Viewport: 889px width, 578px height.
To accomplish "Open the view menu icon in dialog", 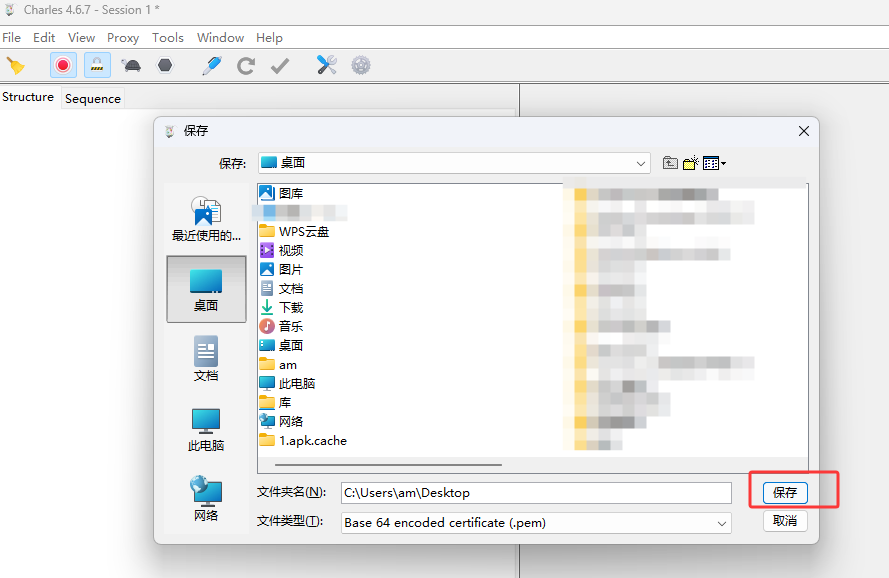I will click(714, 163).
